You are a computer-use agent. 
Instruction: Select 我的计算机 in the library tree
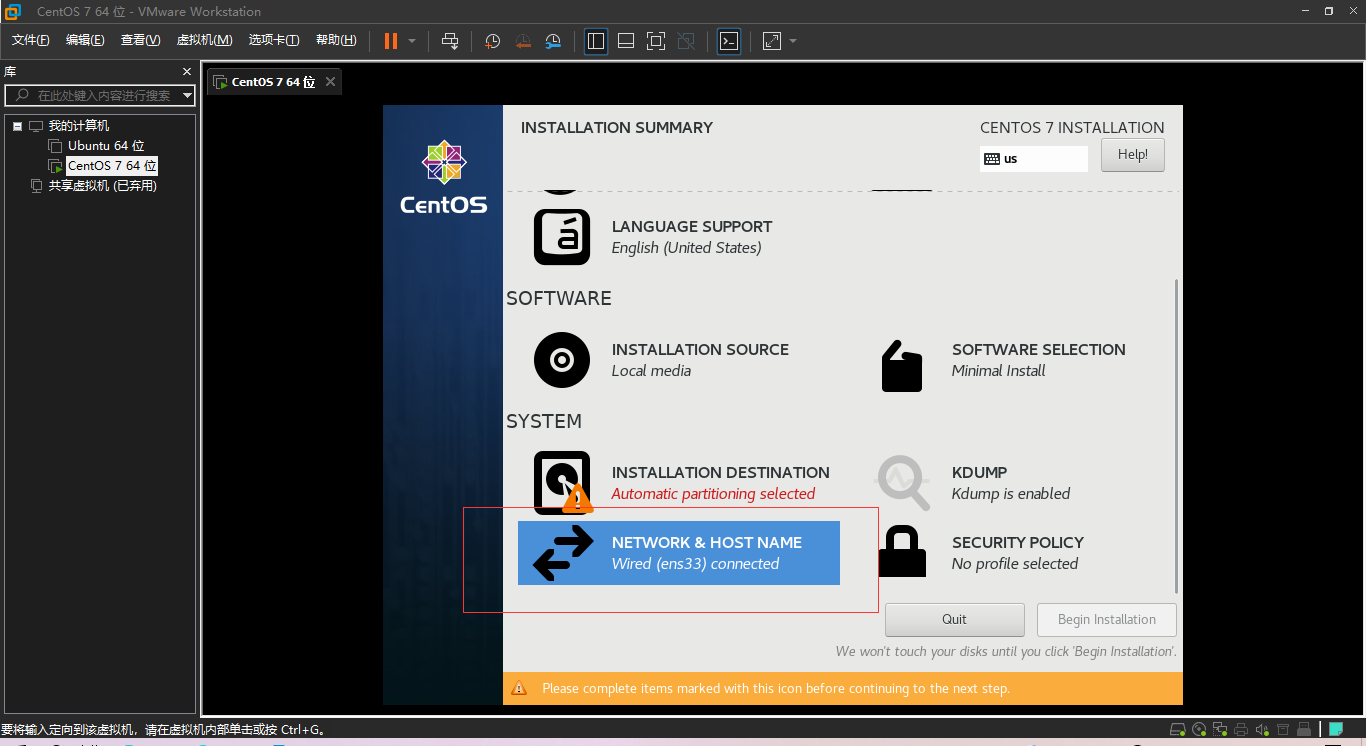pyautogui.click(x=79, y=126)
